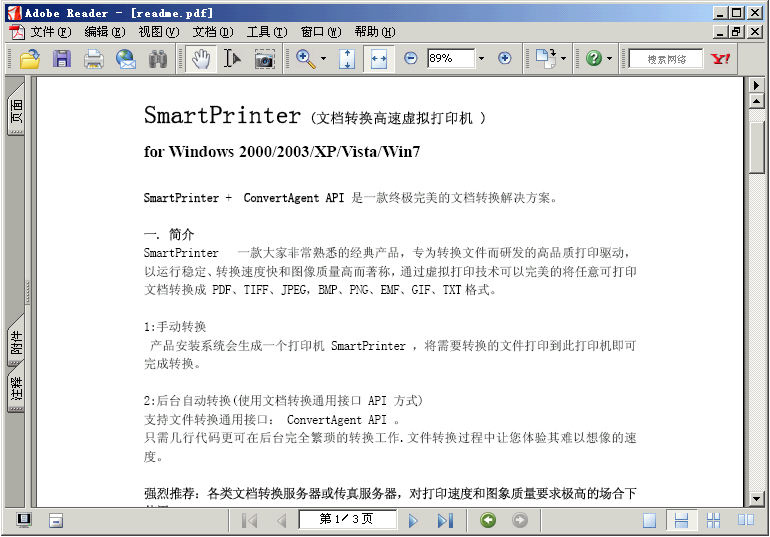Enable continuous page layout in status bar
Screen dimensions: 770x537
pos(681,520)
